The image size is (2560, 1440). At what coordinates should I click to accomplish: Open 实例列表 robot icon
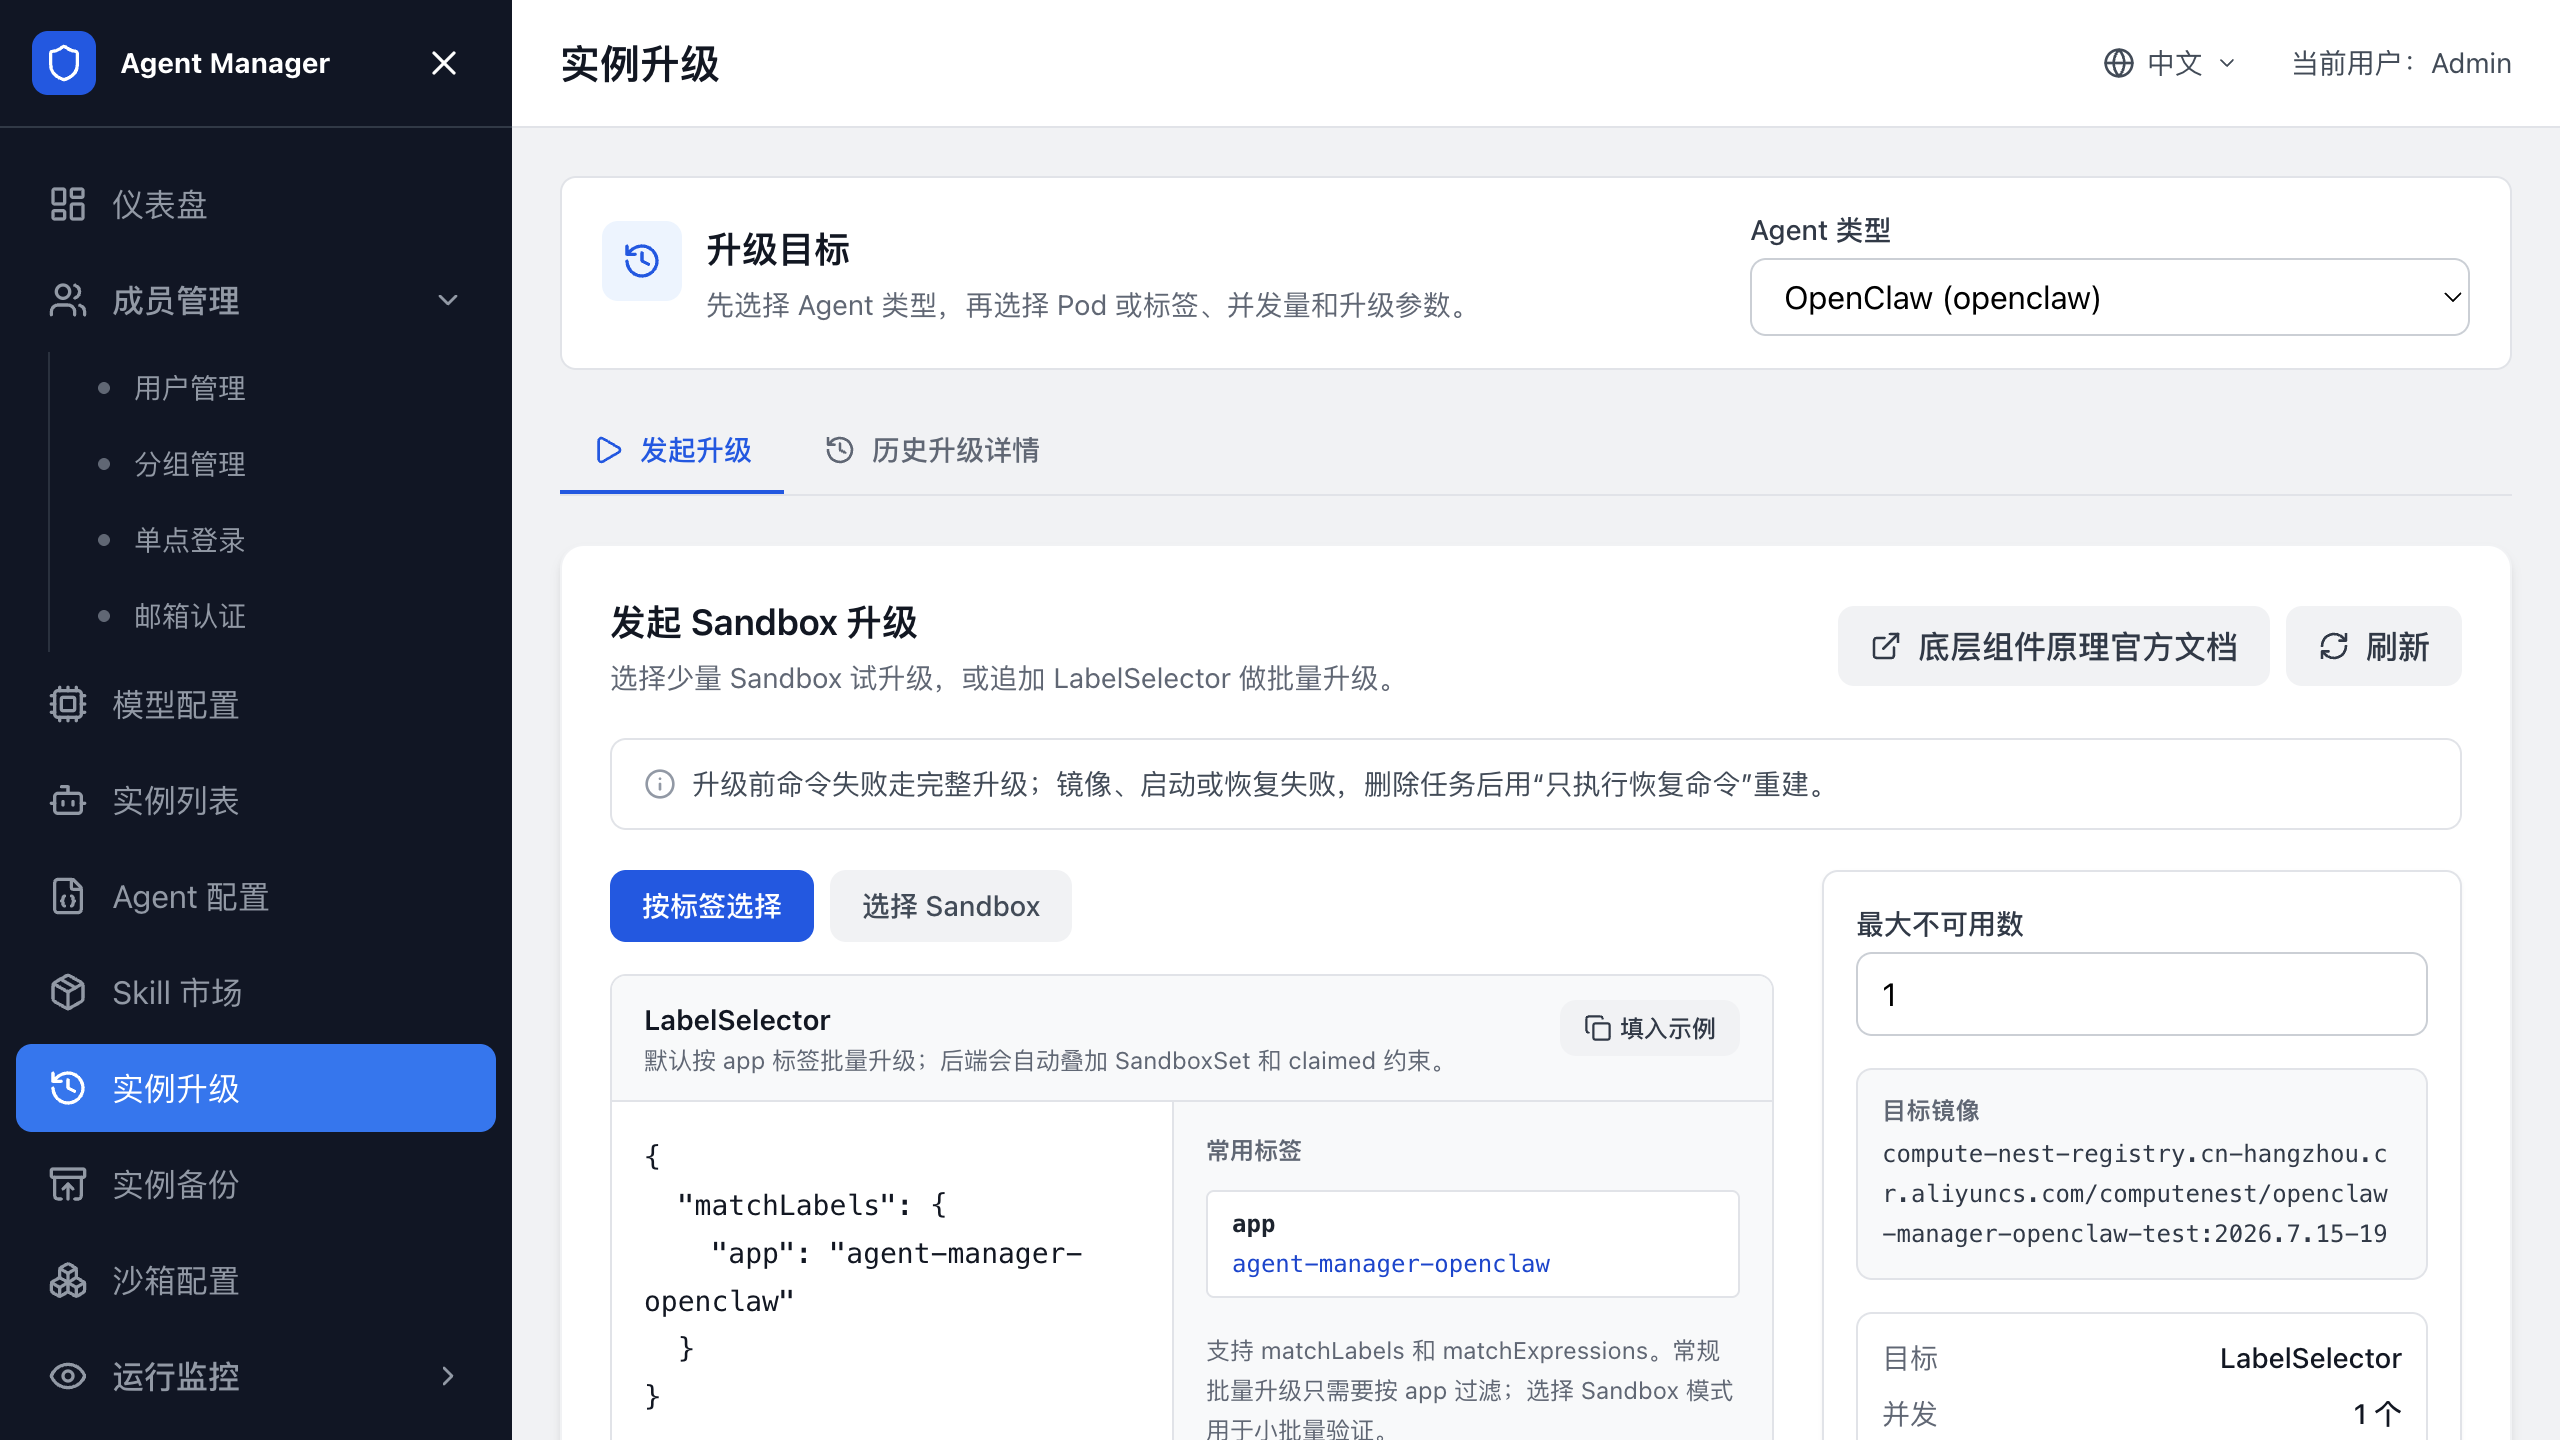68,800
